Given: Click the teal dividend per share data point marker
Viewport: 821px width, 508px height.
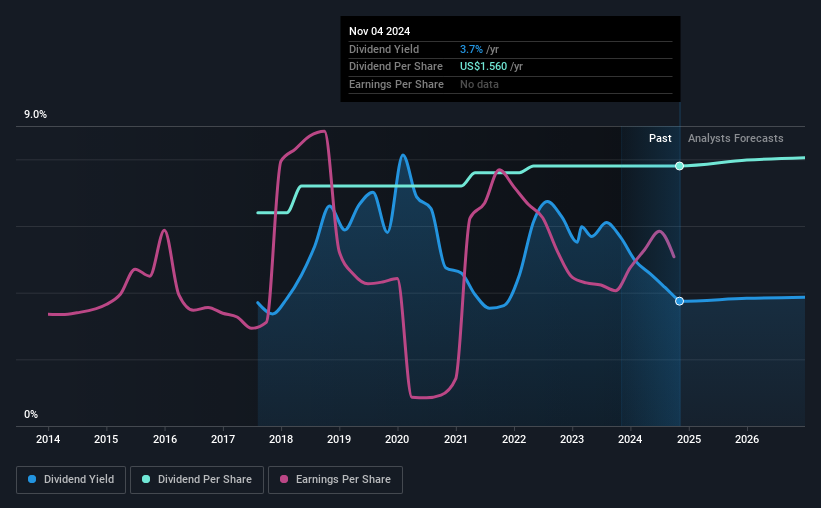Looking at the screenshot, I should pyautogui.click(x=679, y=166).
